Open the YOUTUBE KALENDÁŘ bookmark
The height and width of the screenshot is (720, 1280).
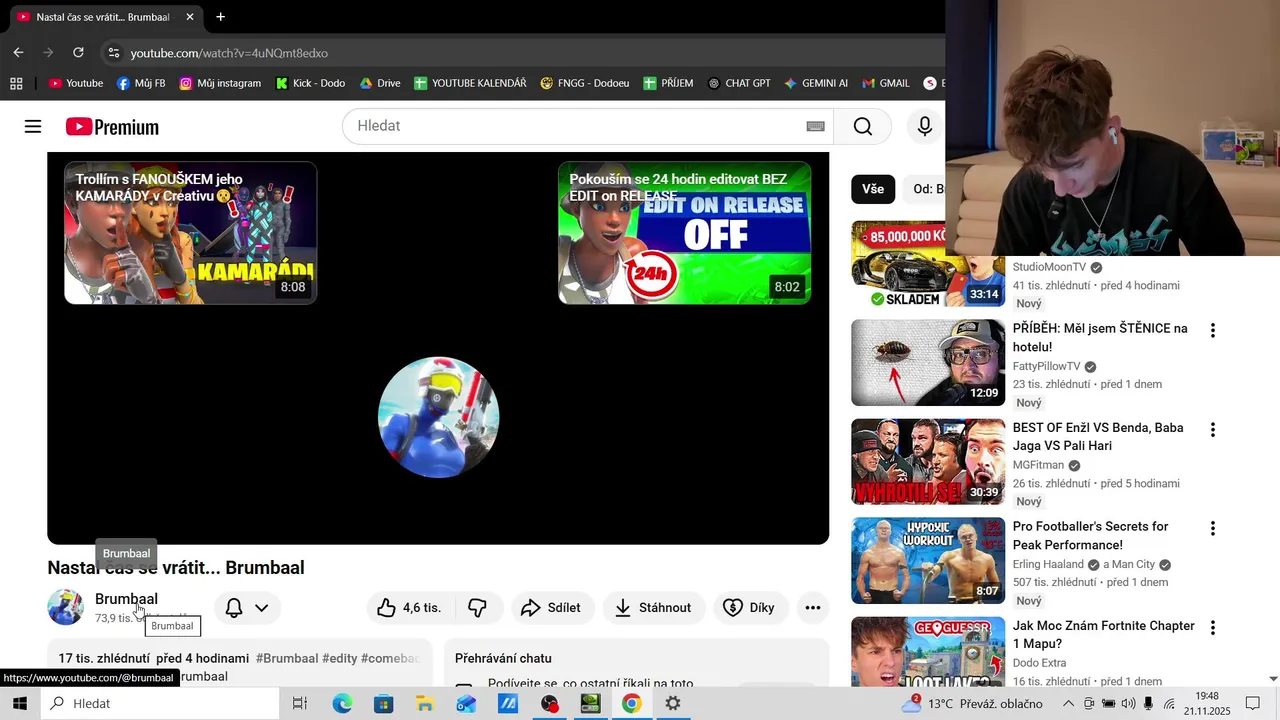click(470, 83)
